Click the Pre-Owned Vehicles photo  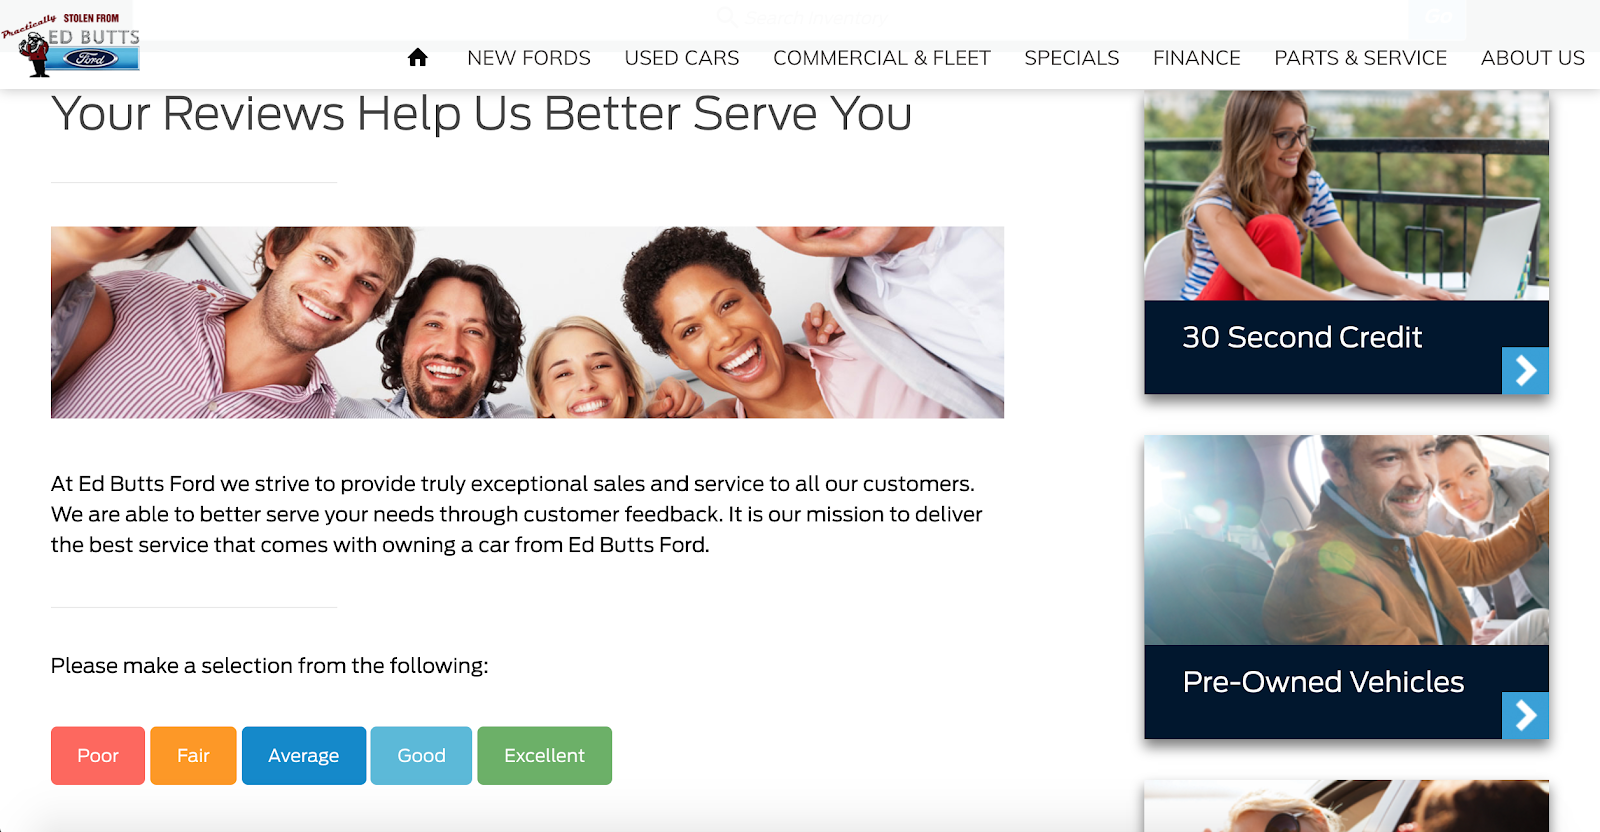(x=1347, y=540)
